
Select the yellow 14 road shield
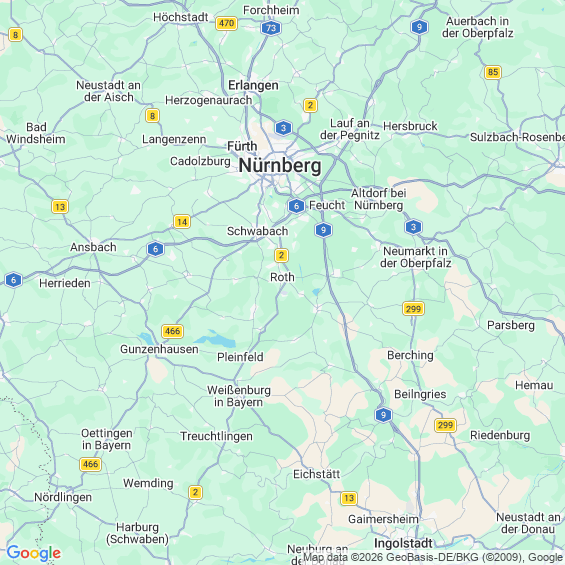coord(182,222)
